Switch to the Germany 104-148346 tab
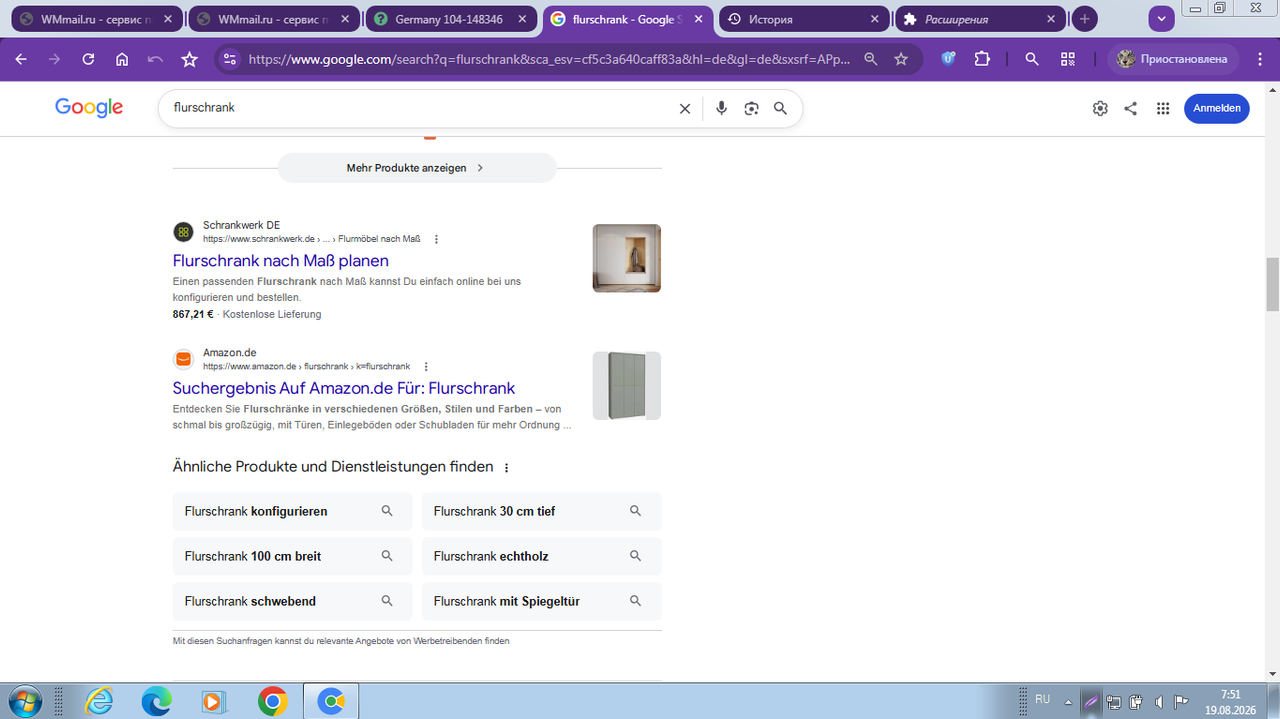This screenshot has width=1280, height=719. click(451, 19)
